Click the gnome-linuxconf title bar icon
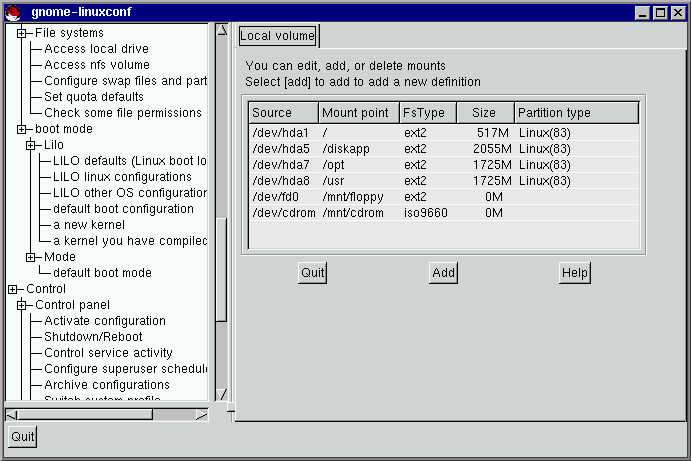Image resolution: width=691 pixels, height=461 pixels. pos(10,12)
